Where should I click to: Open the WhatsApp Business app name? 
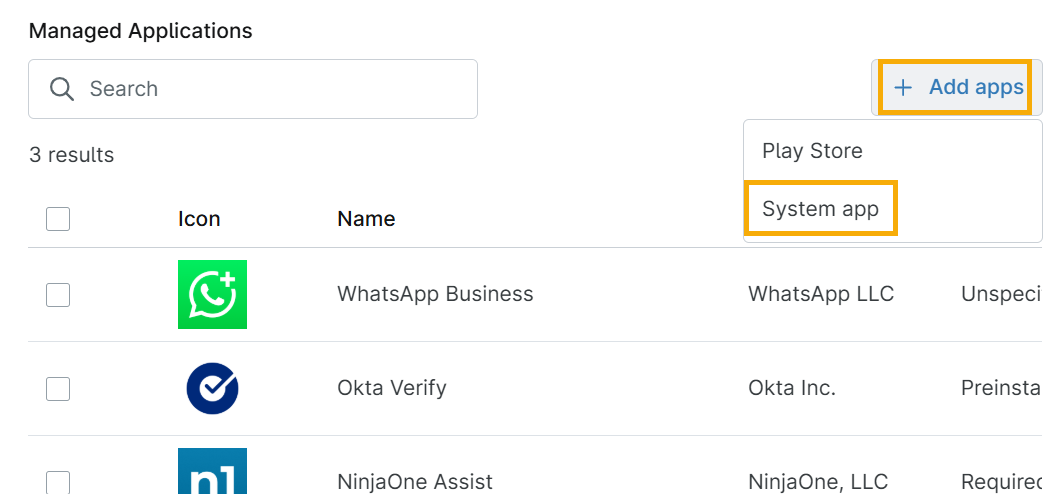pos(435,294)
